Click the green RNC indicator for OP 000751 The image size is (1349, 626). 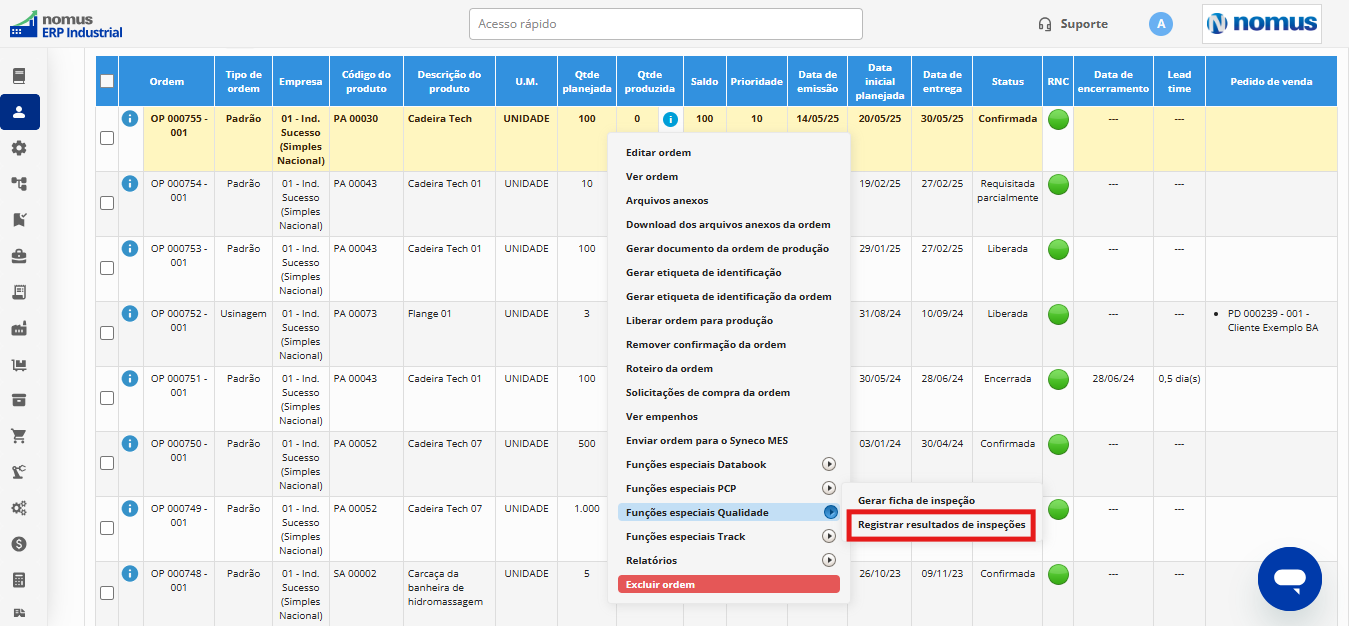click(1058, 380)
